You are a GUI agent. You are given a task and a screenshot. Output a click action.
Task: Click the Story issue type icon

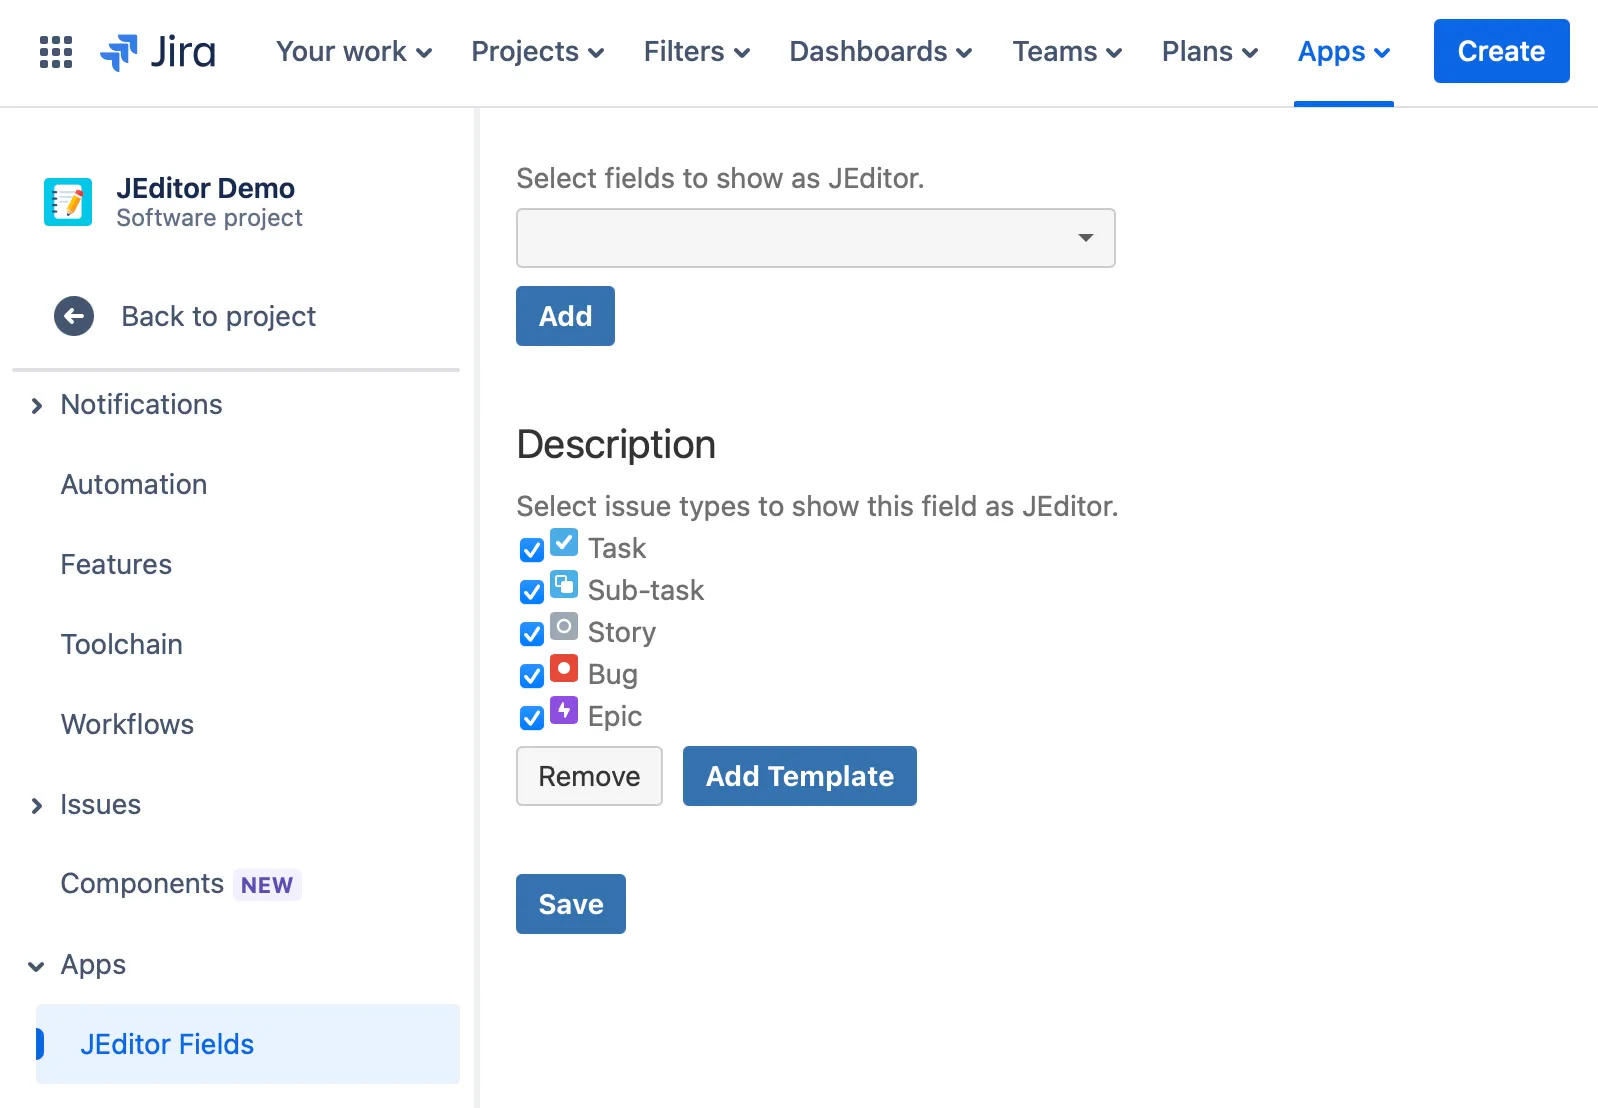[x=564, y=626]
